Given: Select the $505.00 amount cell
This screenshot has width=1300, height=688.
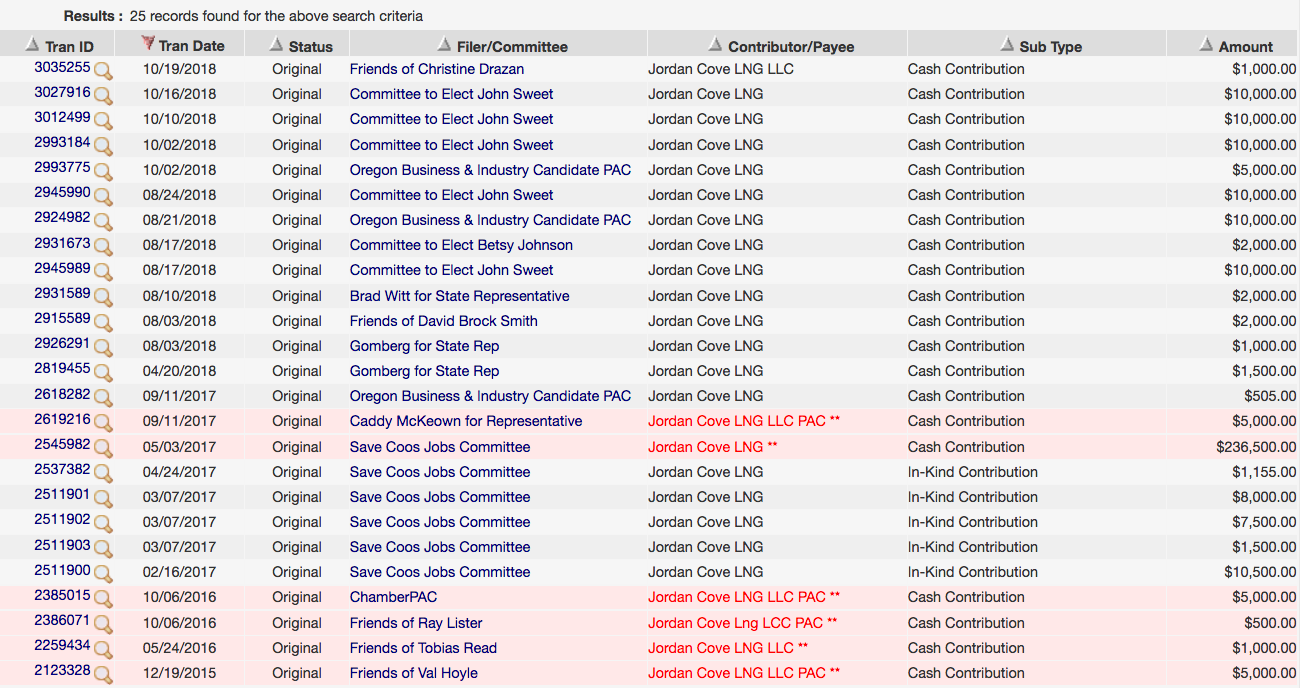Looking at the screenshot, I should tap(1270, 396).
